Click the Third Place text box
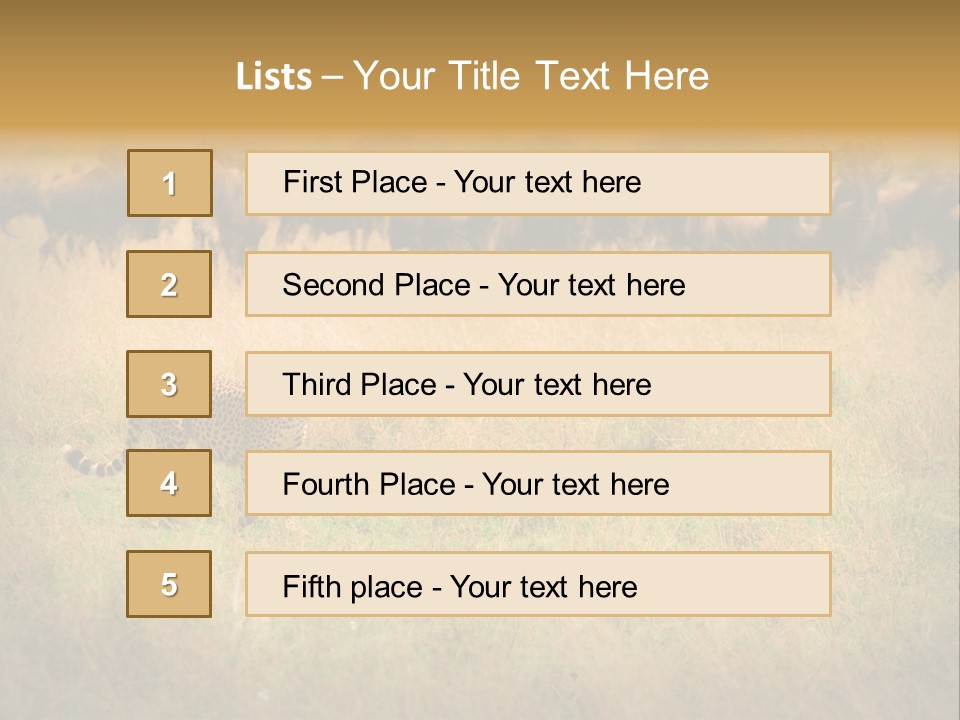960x720 pixels. coord(538,384)
